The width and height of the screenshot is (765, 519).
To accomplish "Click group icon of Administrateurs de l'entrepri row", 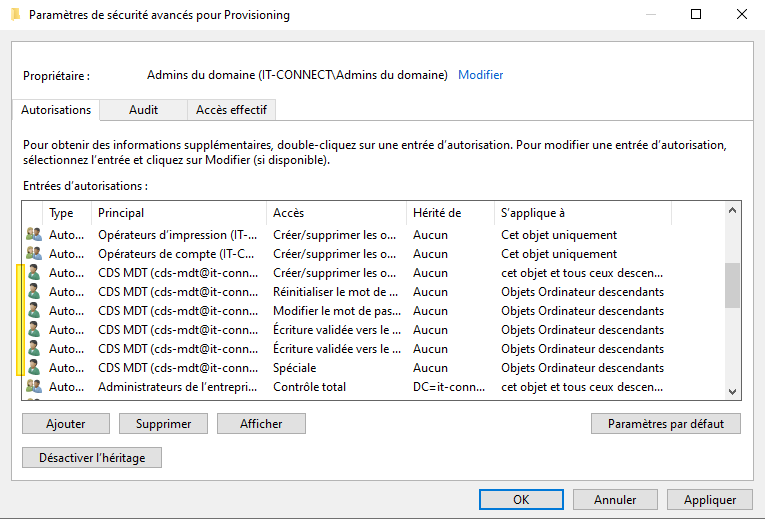I will click(x=34, y=387).
